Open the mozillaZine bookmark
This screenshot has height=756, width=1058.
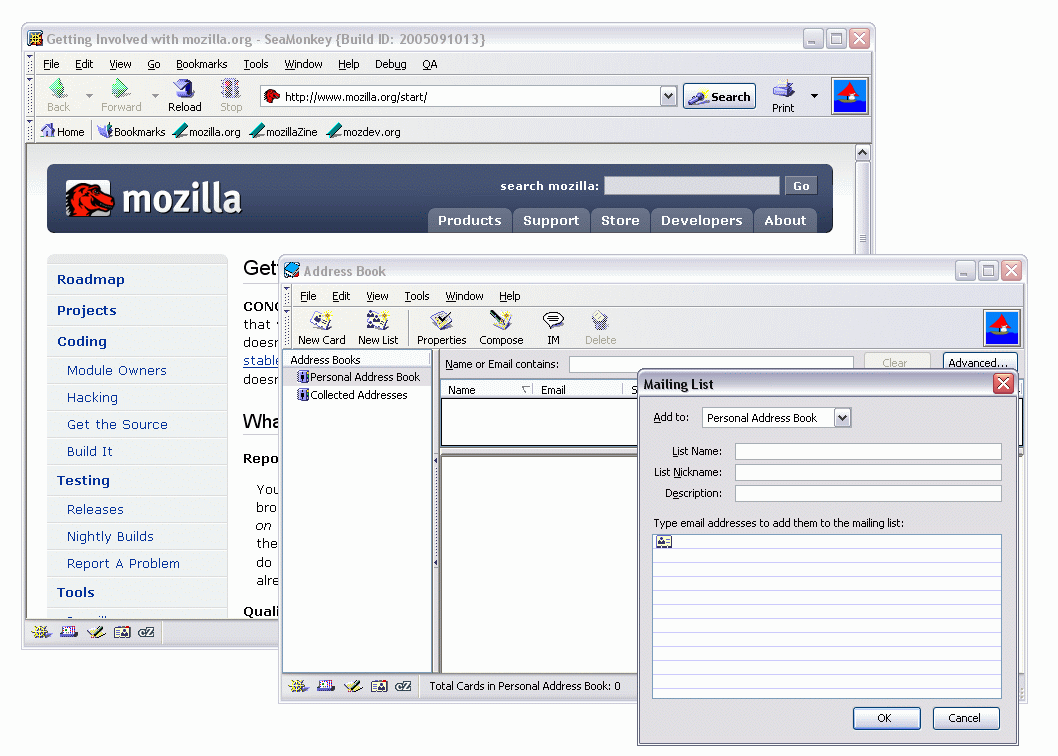pos(283,132)
